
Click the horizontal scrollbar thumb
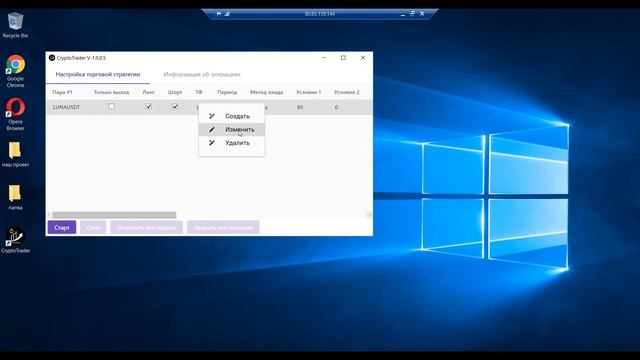point(114,215)
